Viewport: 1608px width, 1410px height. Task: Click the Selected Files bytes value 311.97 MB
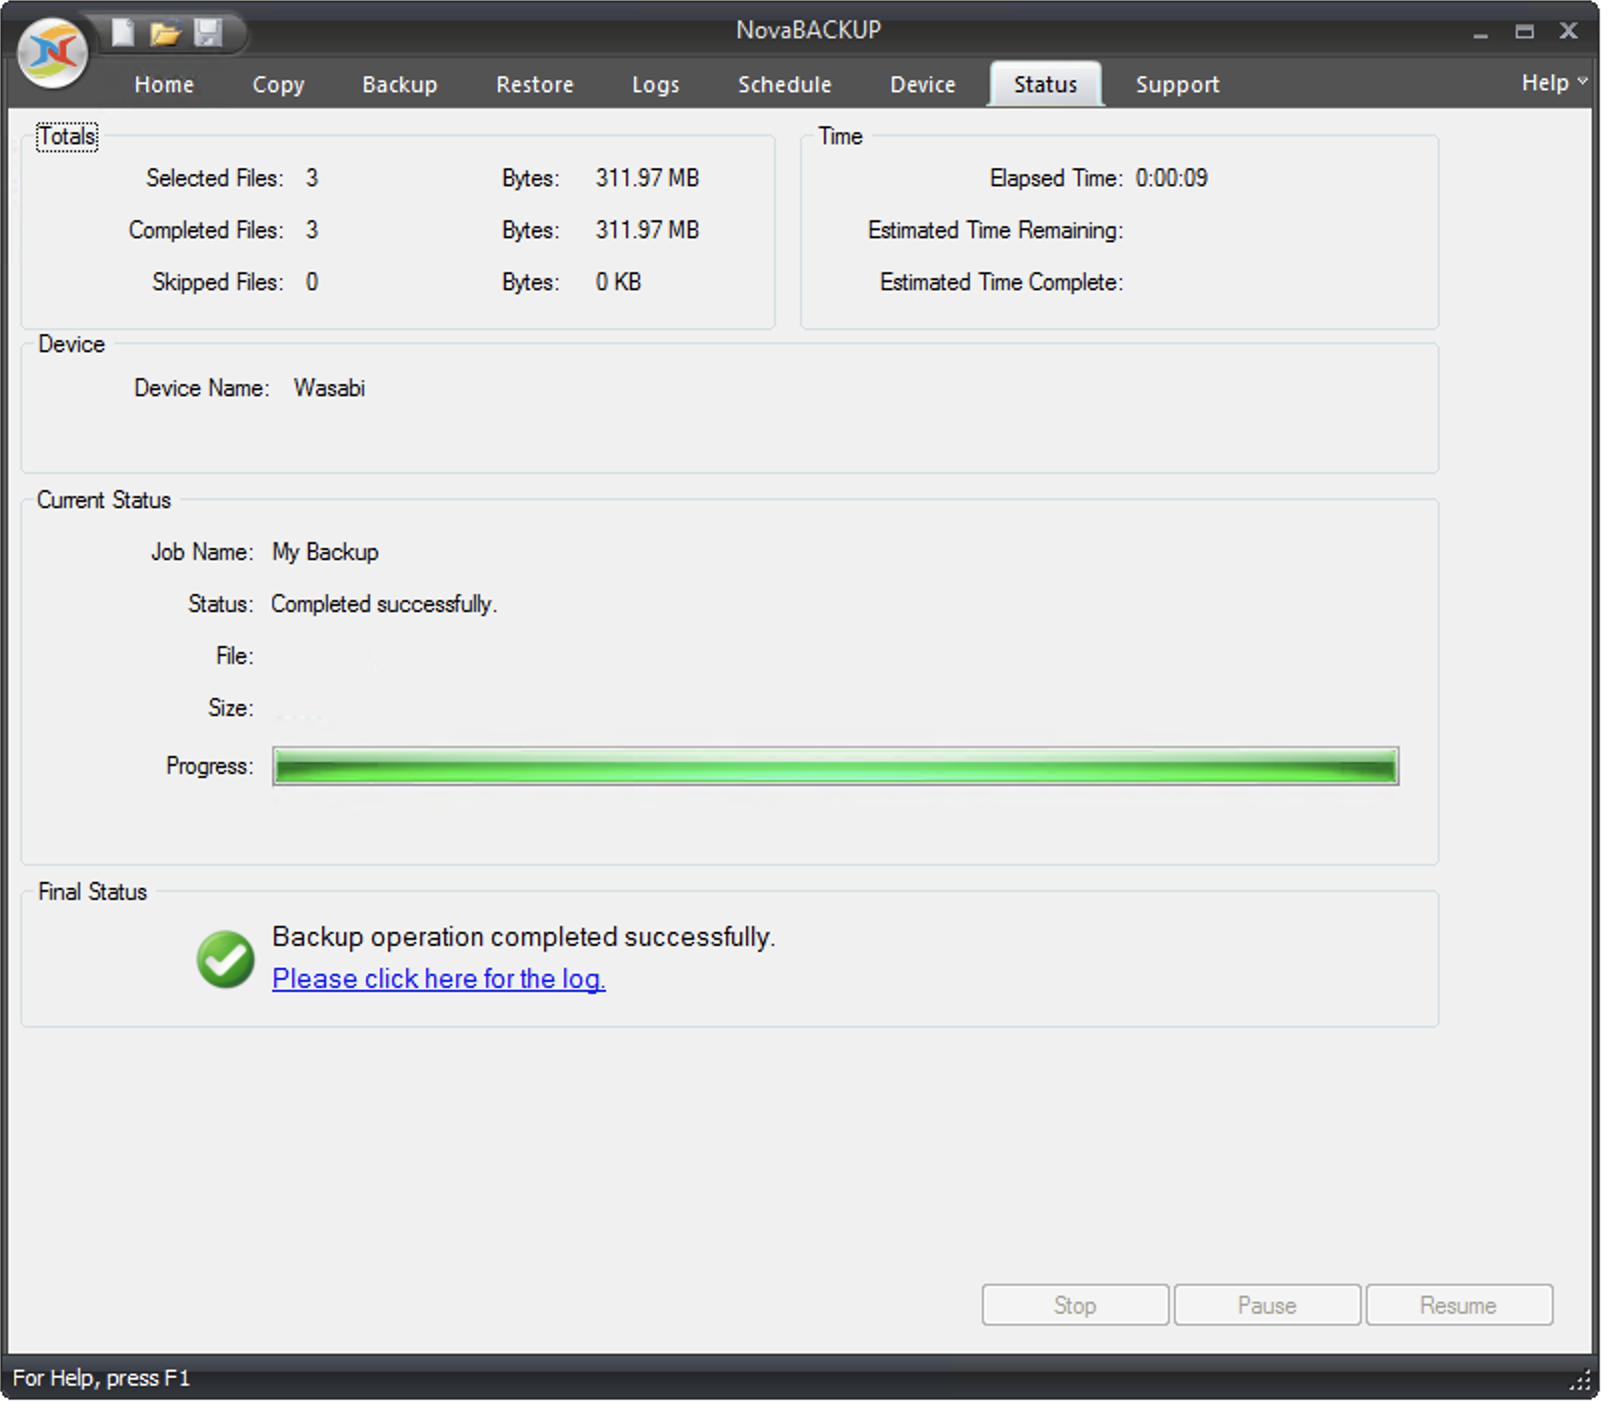[x=650, y=178]
